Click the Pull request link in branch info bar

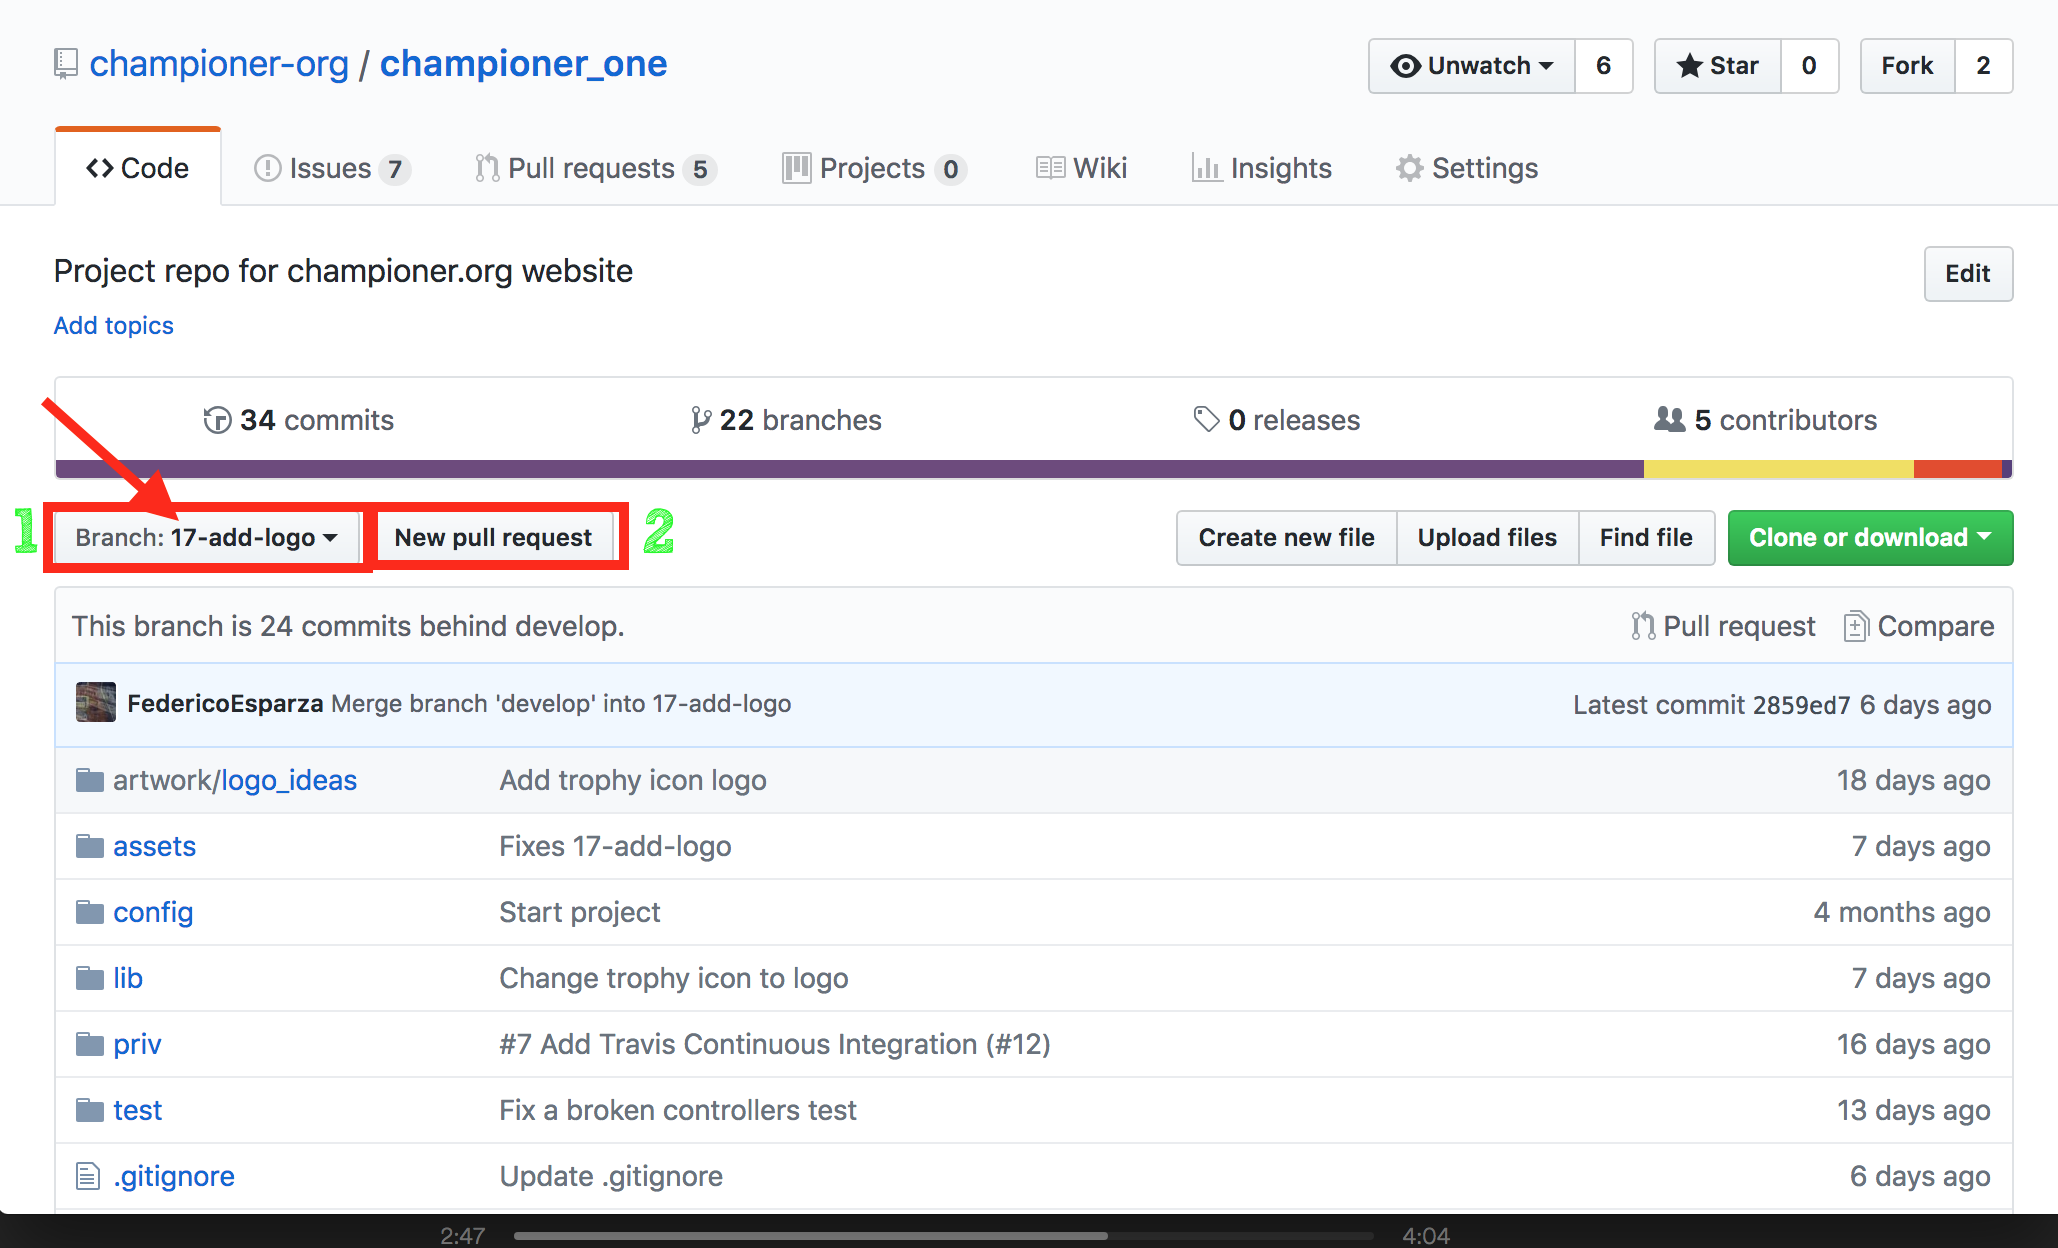point(1723,627)
